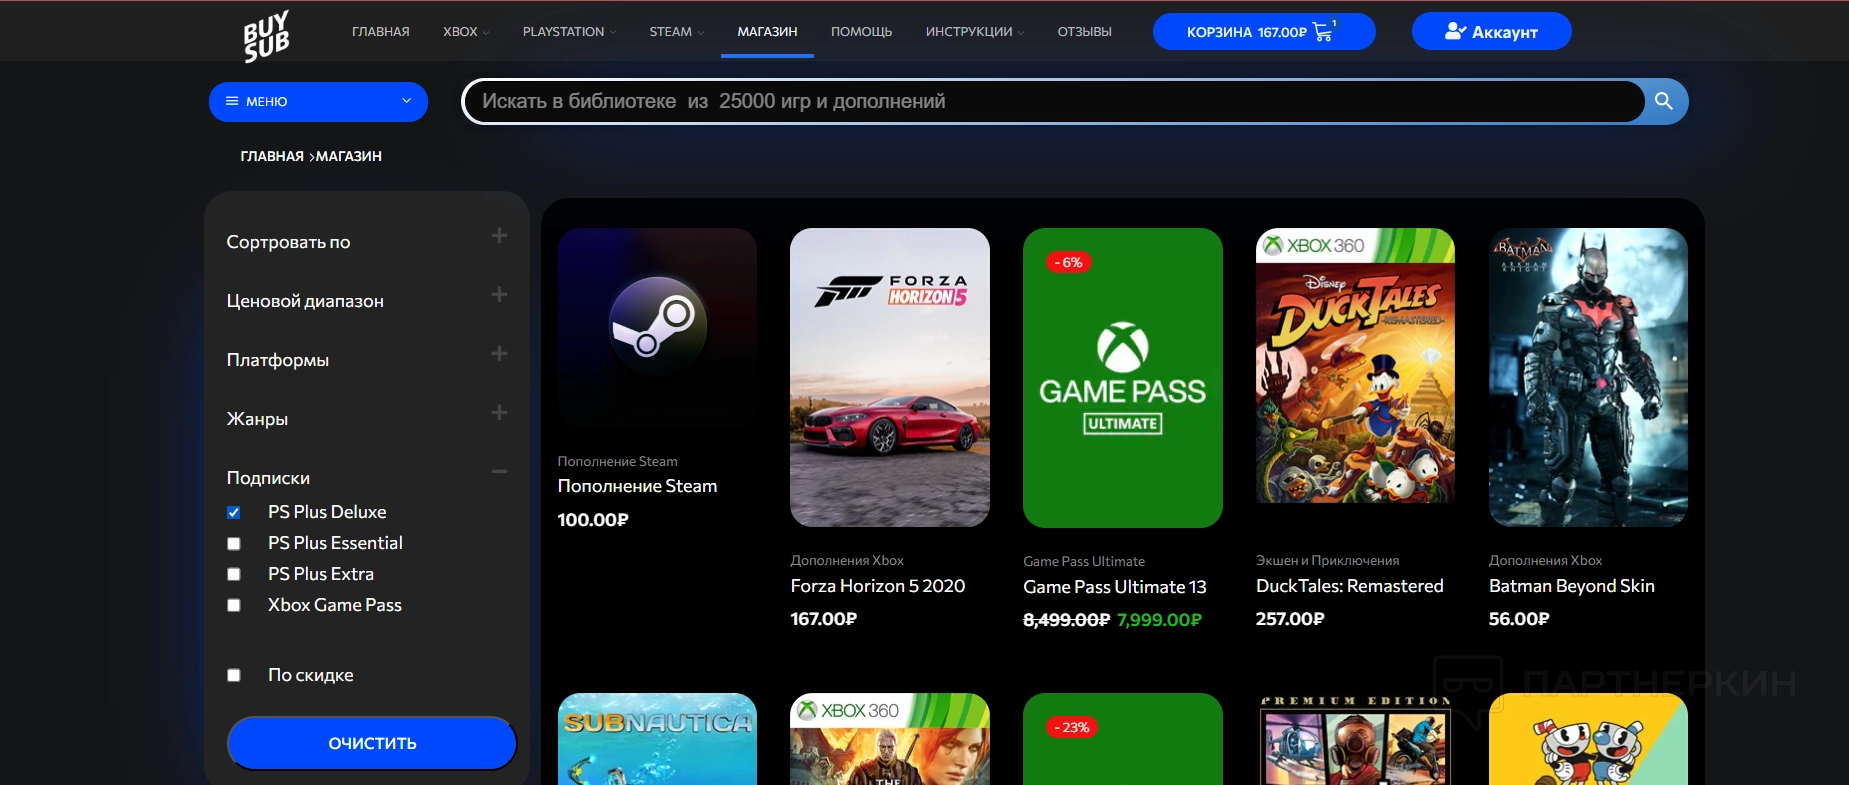Click the 'ГЛАВНАЯ' breadcrumb link
The width and height of the screenshot is (1849, 785).
click(272, 156)
